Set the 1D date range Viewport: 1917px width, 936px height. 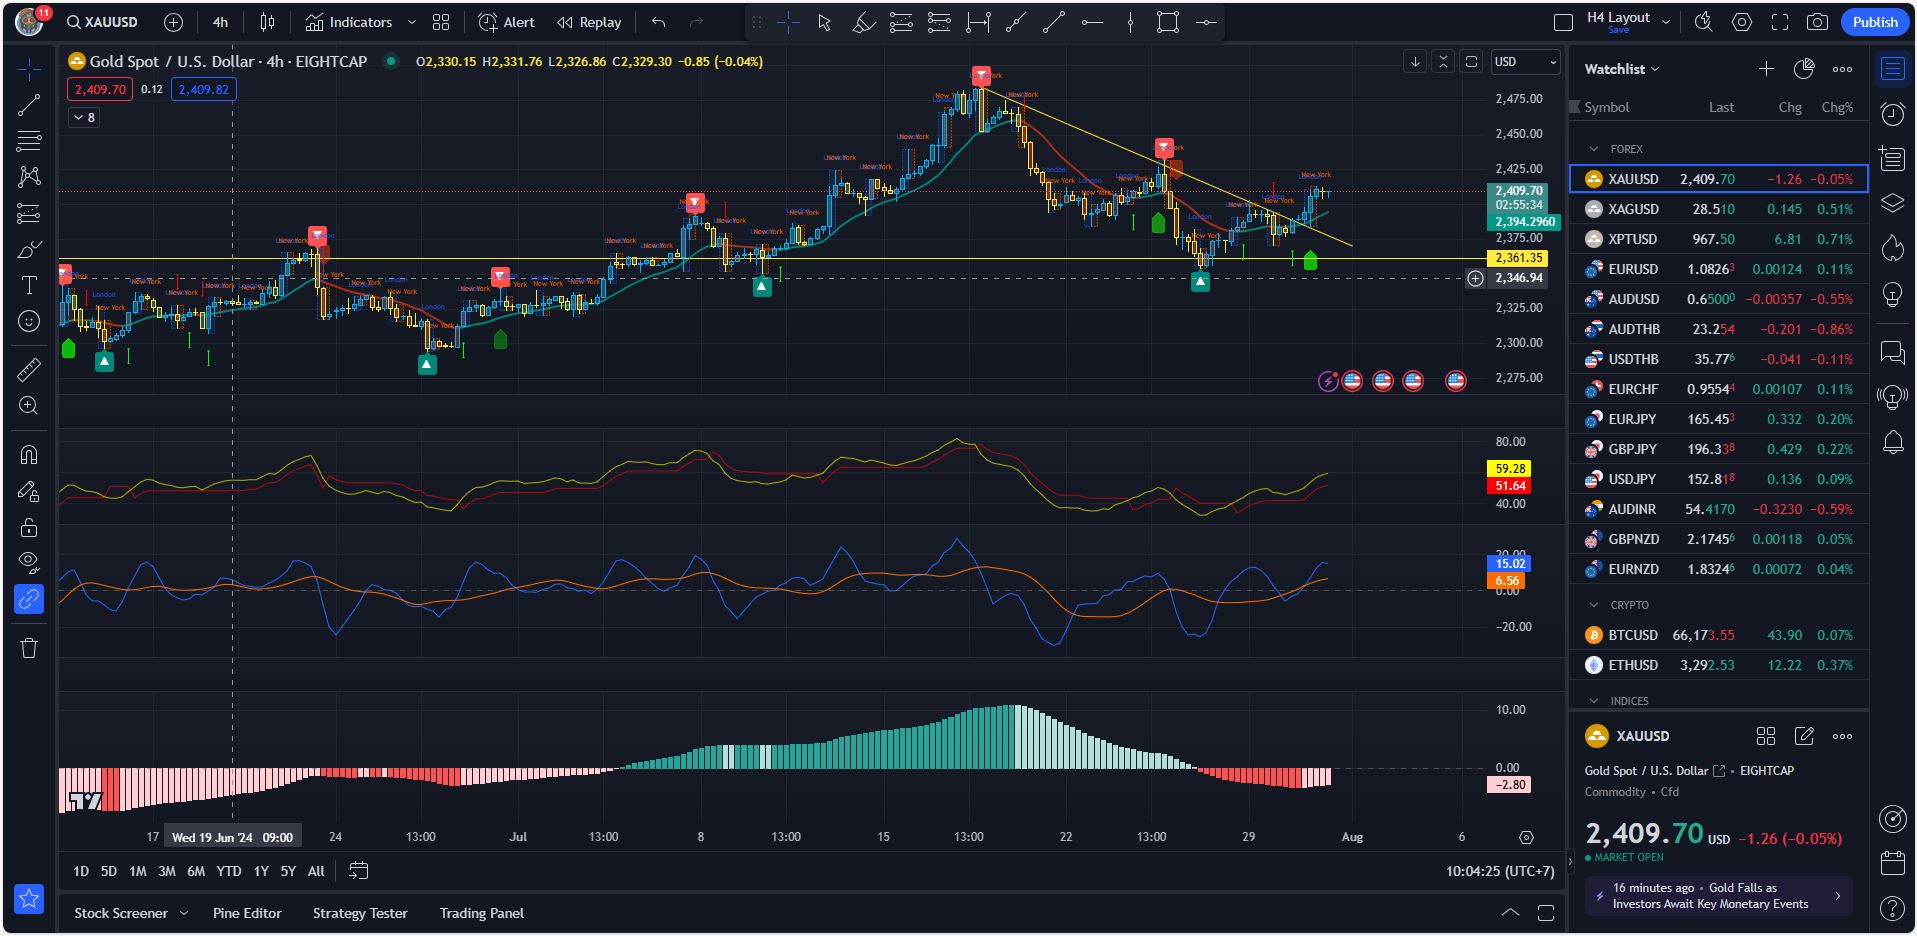coord(81,871)
